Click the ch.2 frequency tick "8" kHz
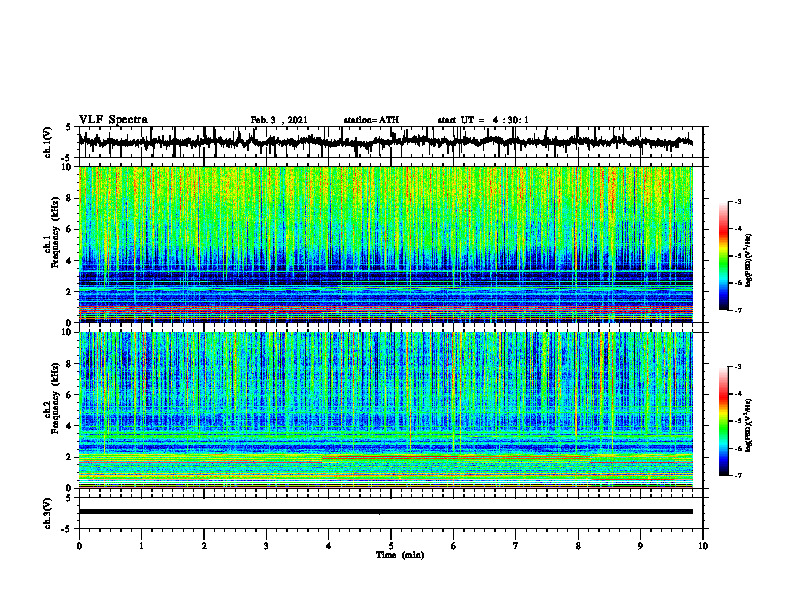 [71, 364]
